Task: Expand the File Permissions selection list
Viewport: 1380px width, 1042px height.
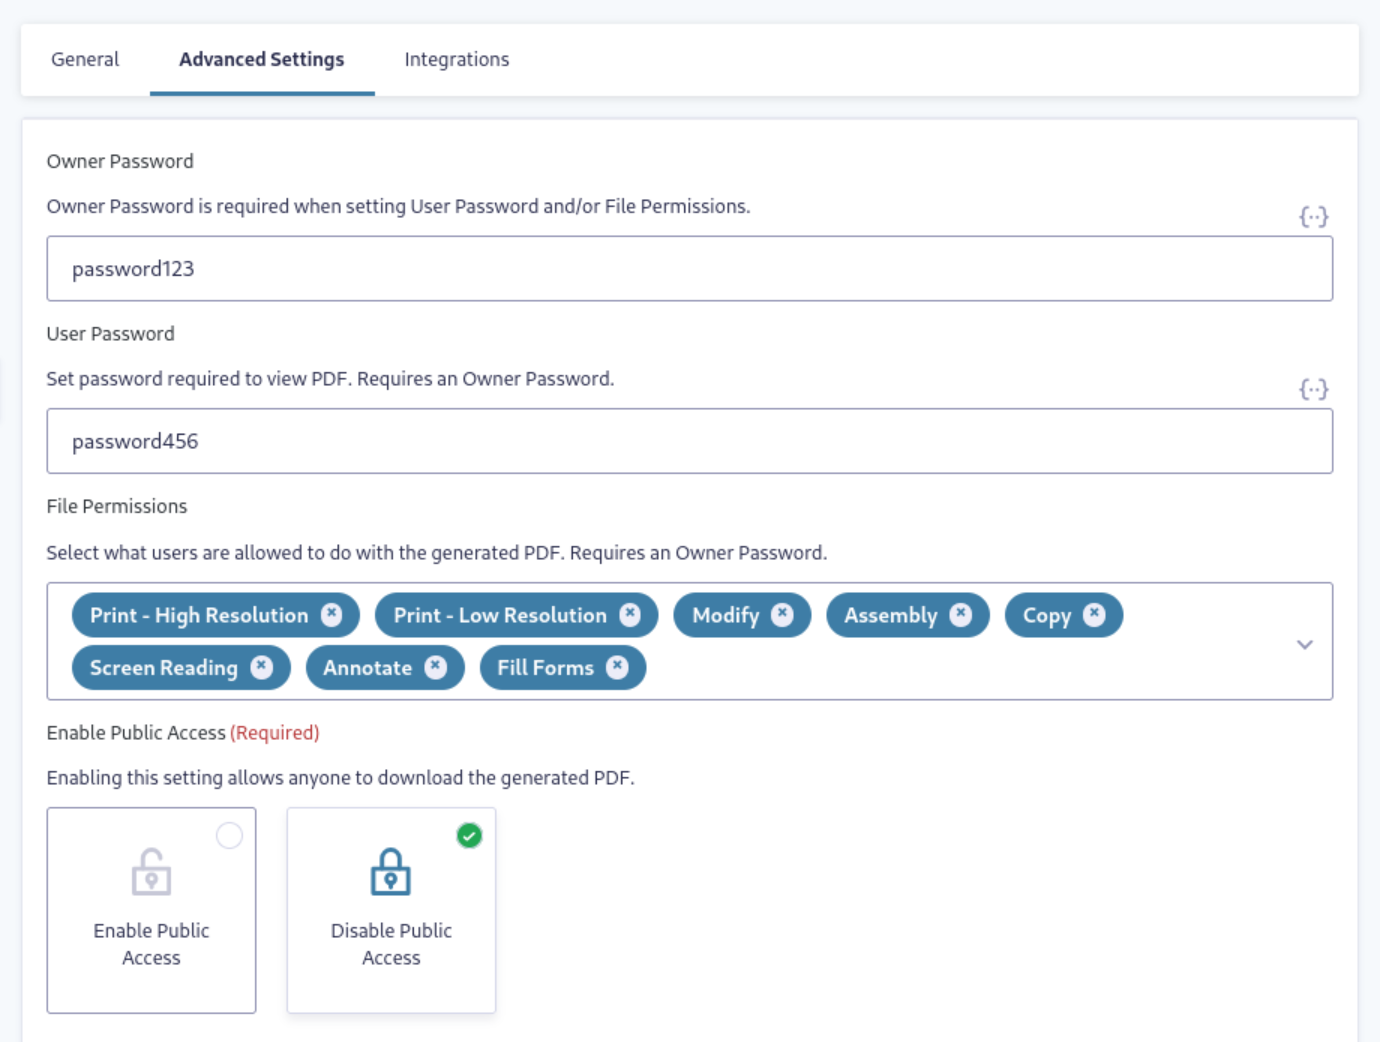Action: coord(1303,645)
